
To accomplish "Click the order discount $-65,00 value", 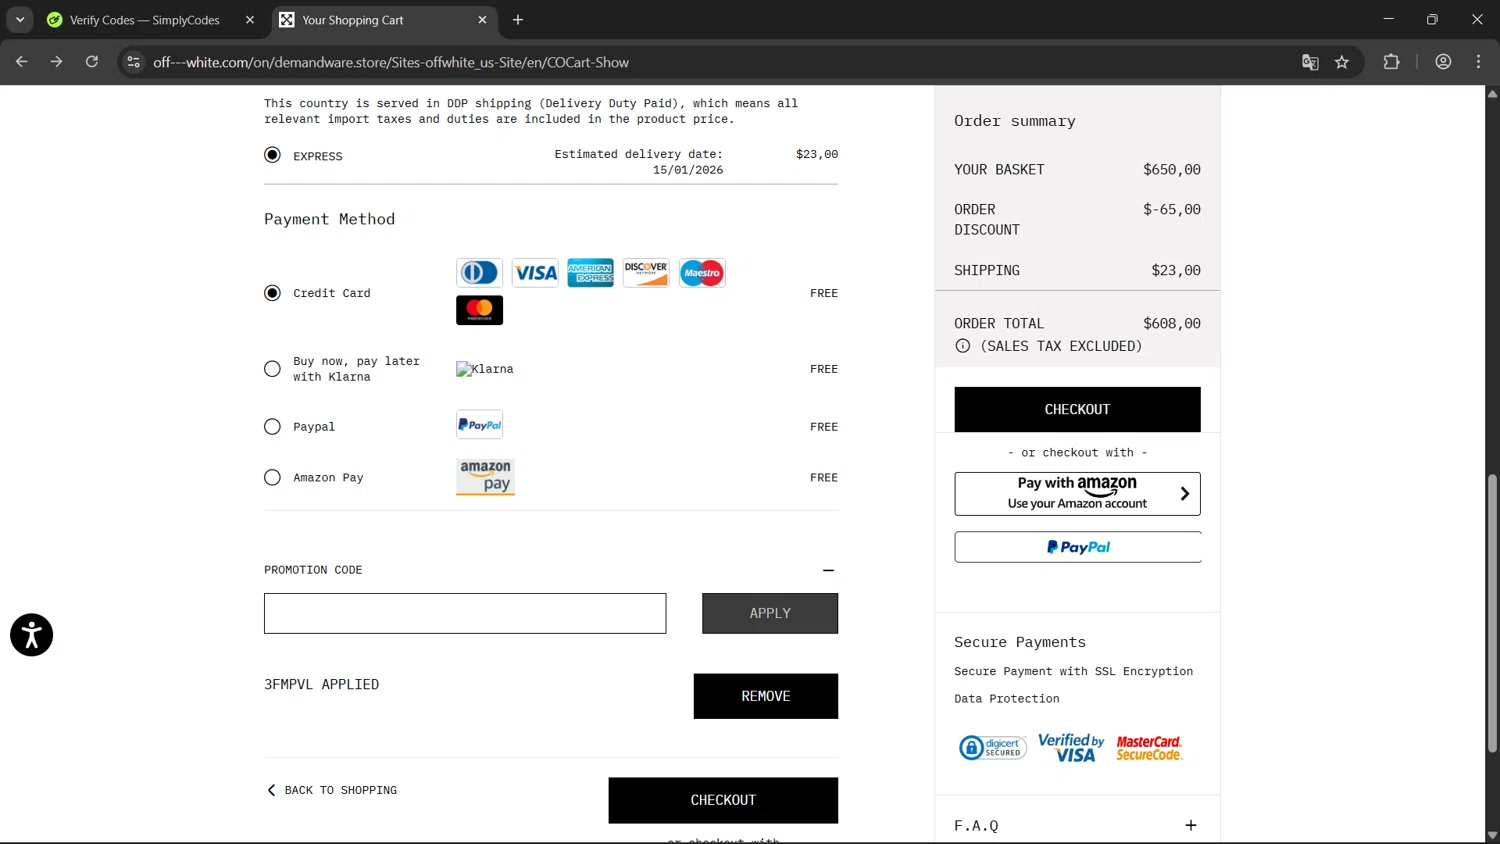I will 1172,210.
